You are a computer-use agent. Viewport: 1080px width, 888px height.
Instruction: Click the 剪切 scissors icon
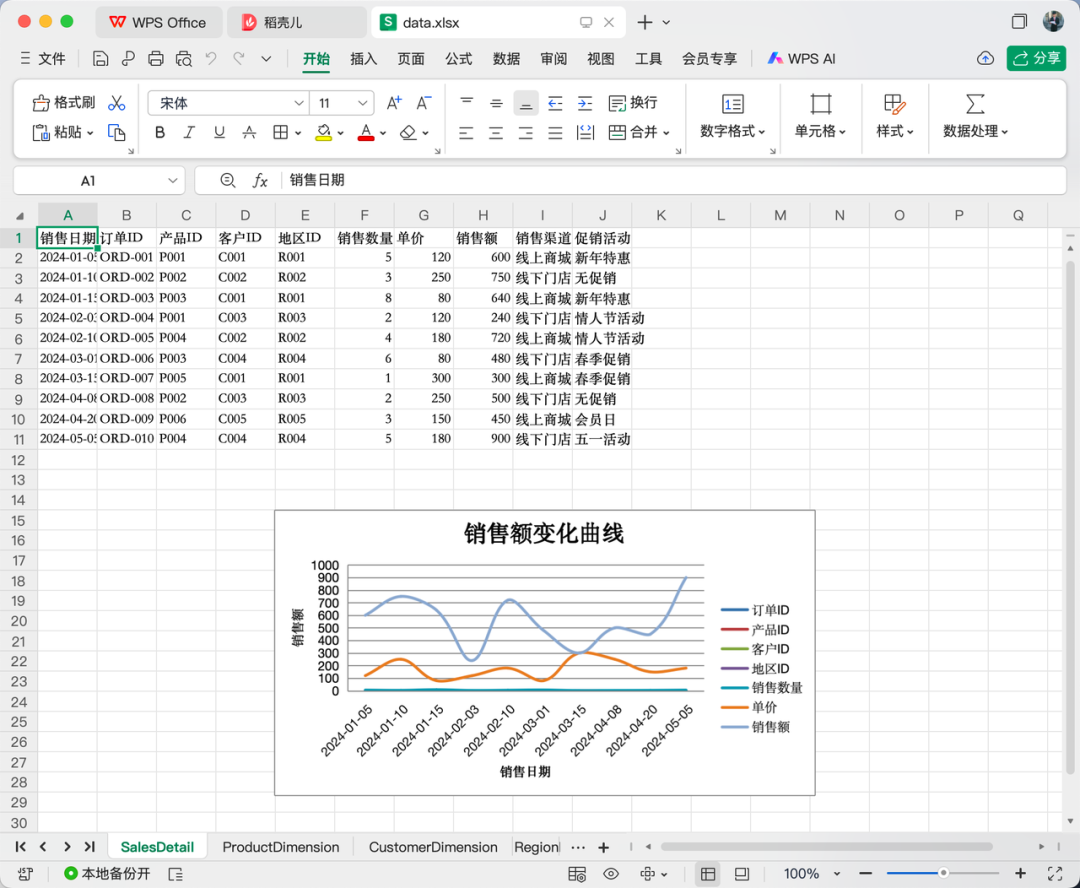(117, 102)
